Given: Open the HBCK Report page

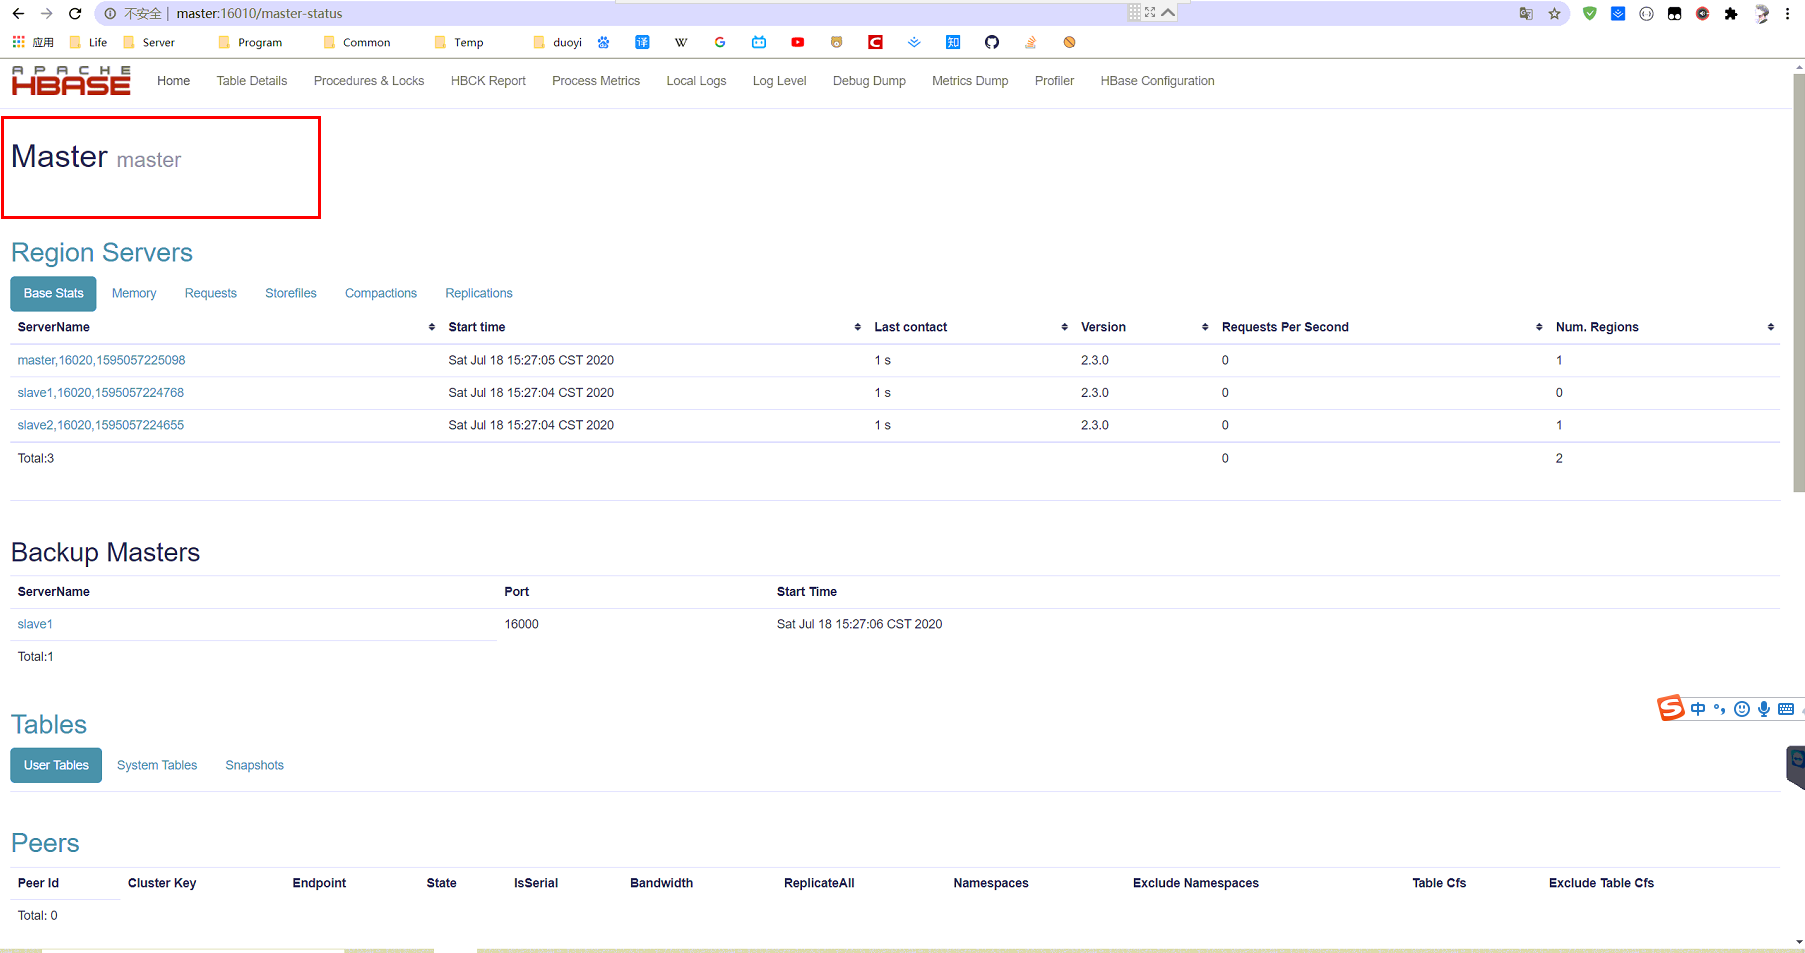Looking at the screenshot, I should pyautogui.click(x=488, y=81).
